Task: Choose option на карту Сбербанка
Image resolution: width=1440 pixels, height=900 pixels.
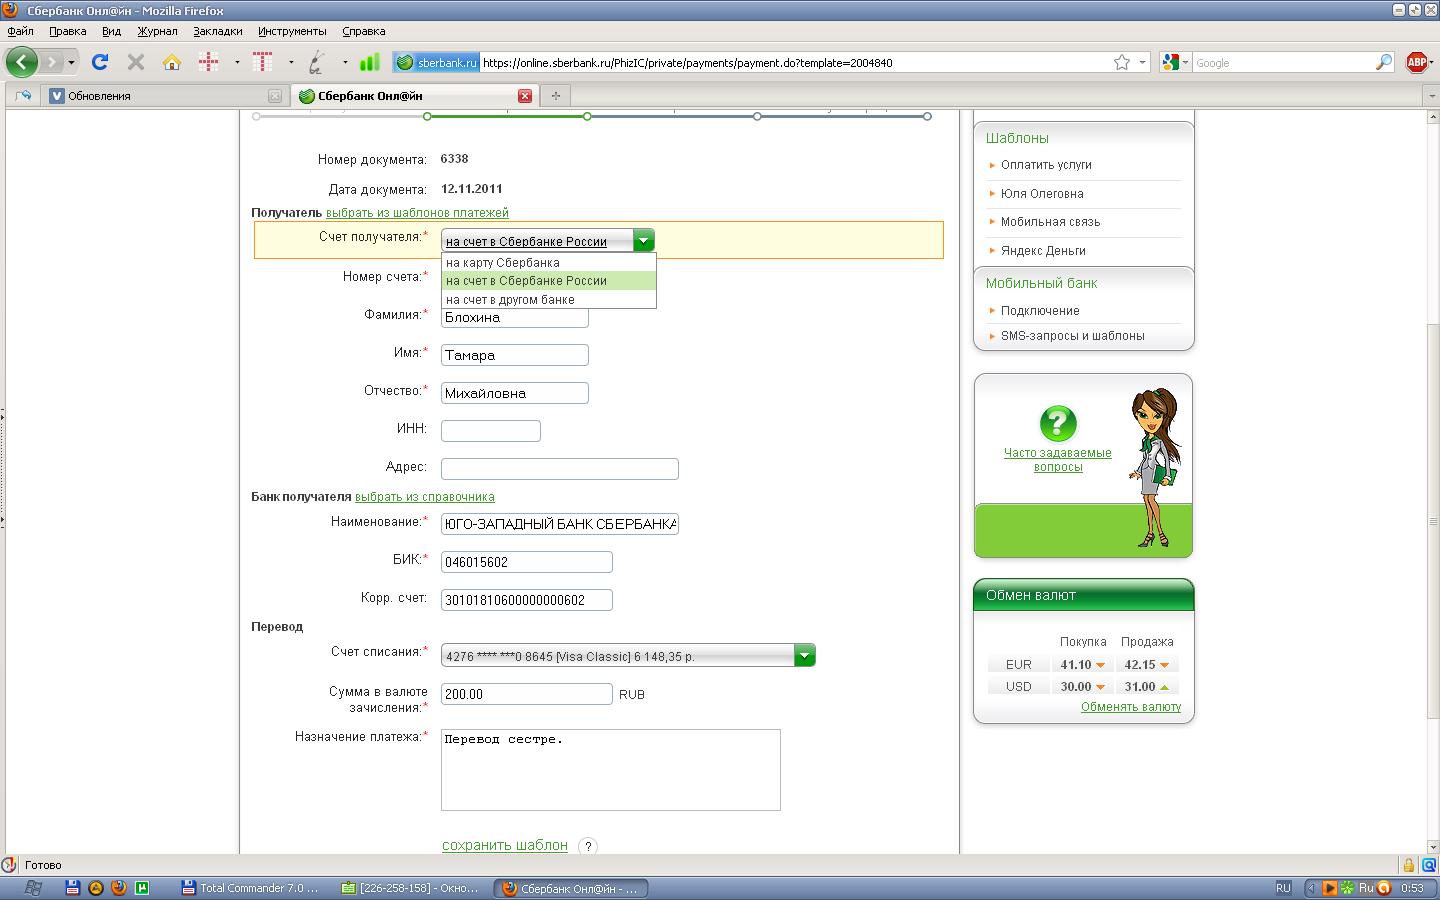Action: pos(549,262)
